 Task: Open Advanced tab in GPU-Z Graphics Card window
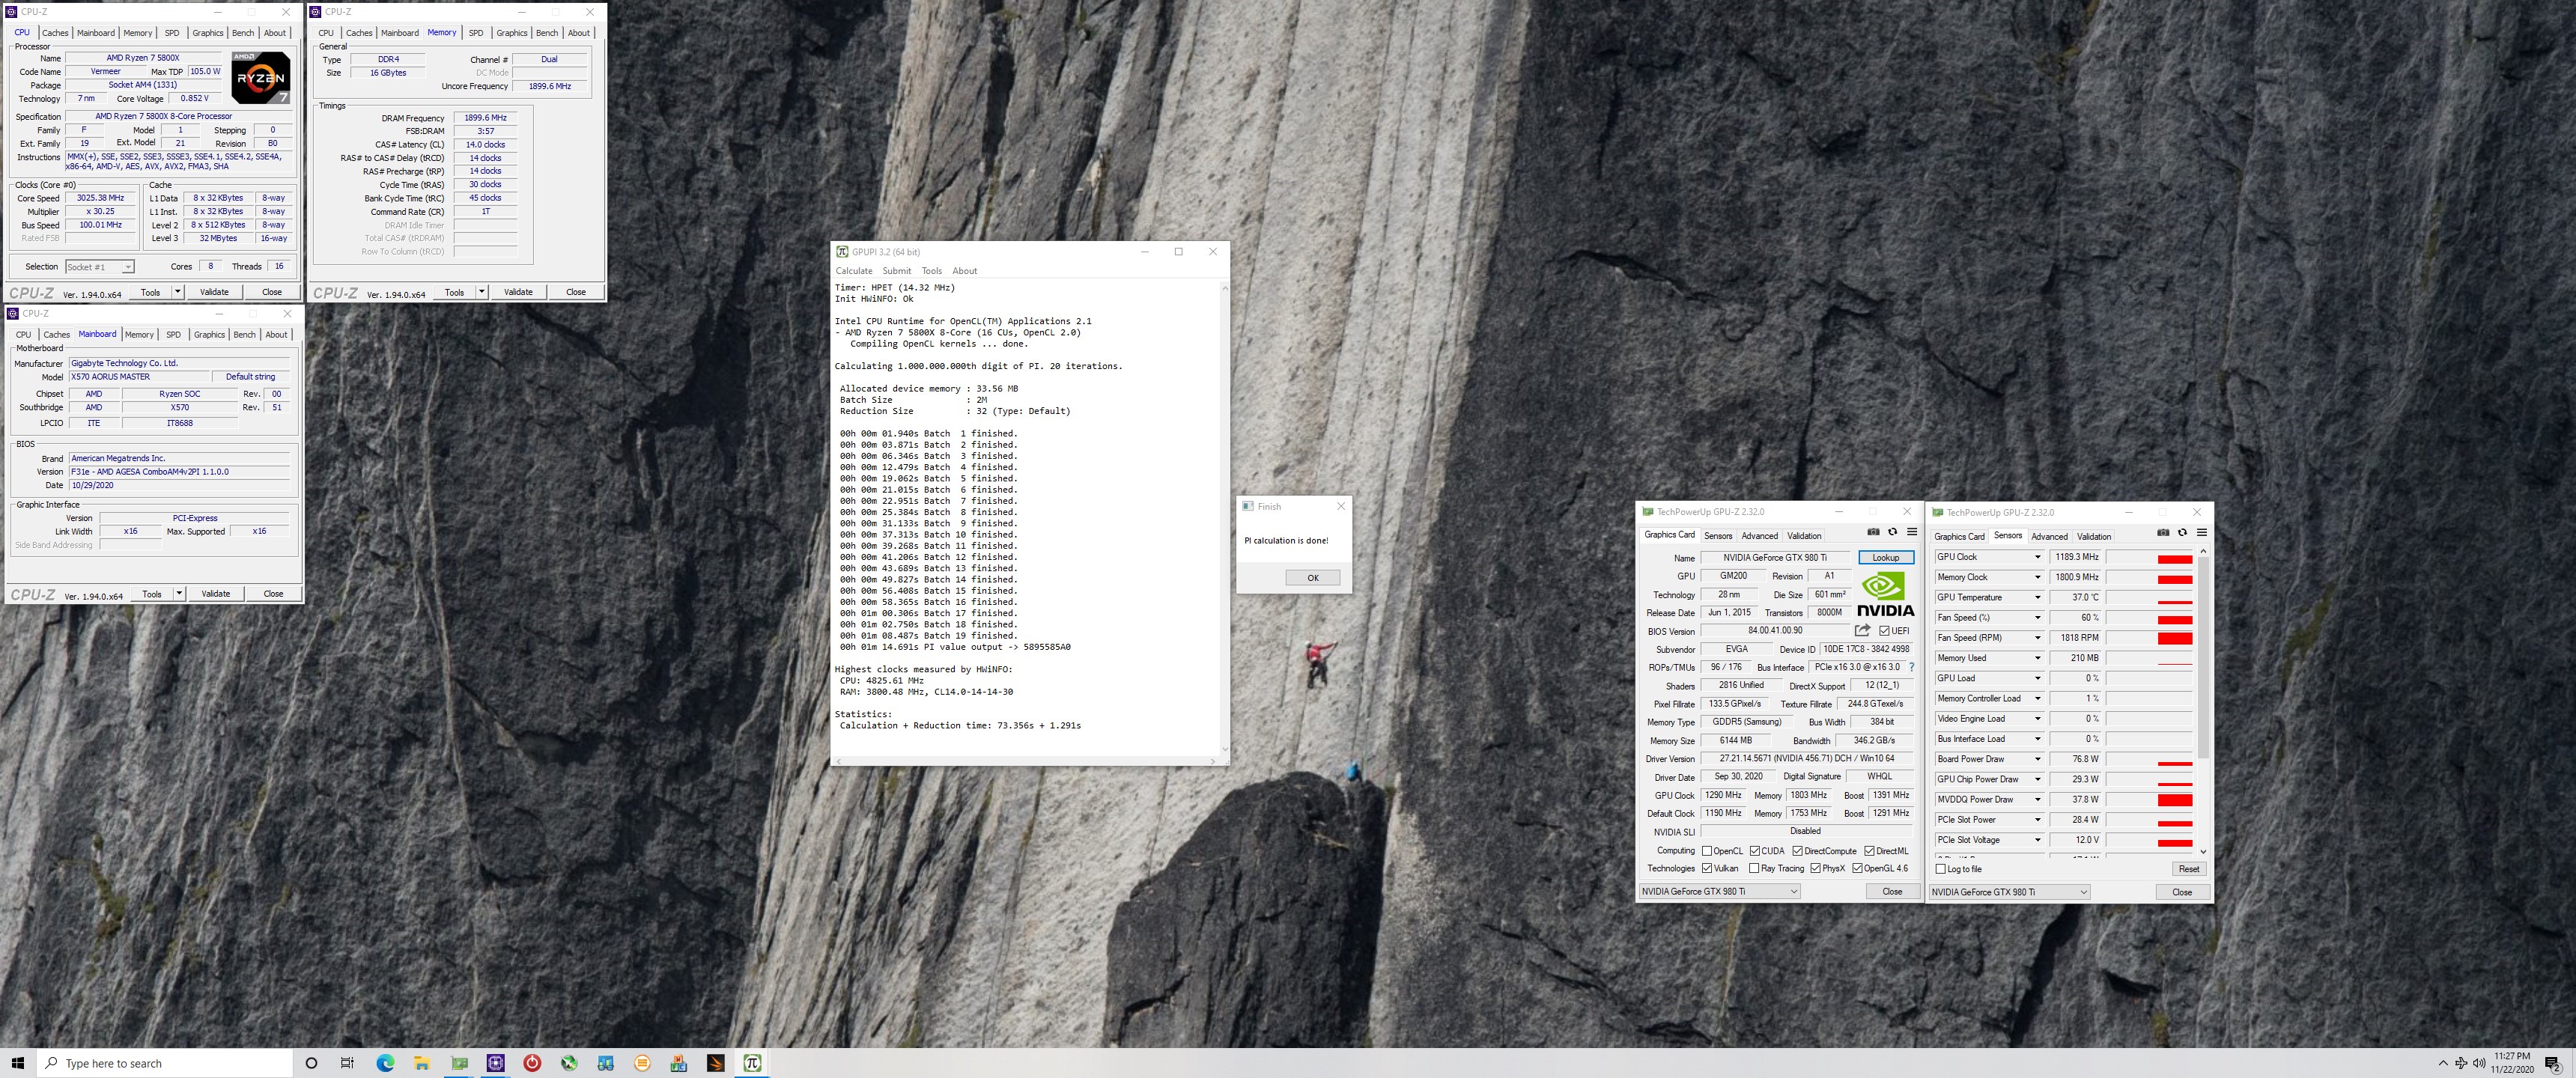(x=1759, y=536)
